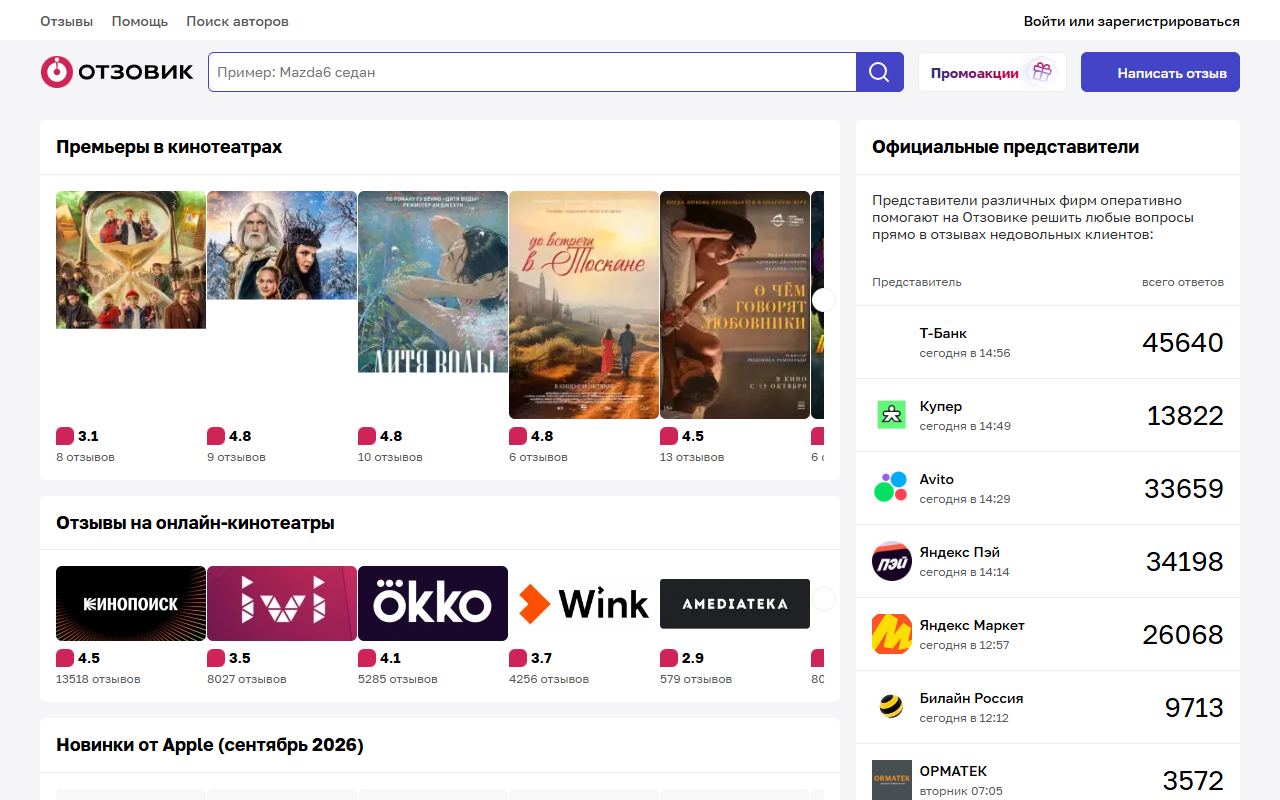Click the Отзовик logo icon
The height and width of the screenshot is (800, 1280).
(57, 72)
